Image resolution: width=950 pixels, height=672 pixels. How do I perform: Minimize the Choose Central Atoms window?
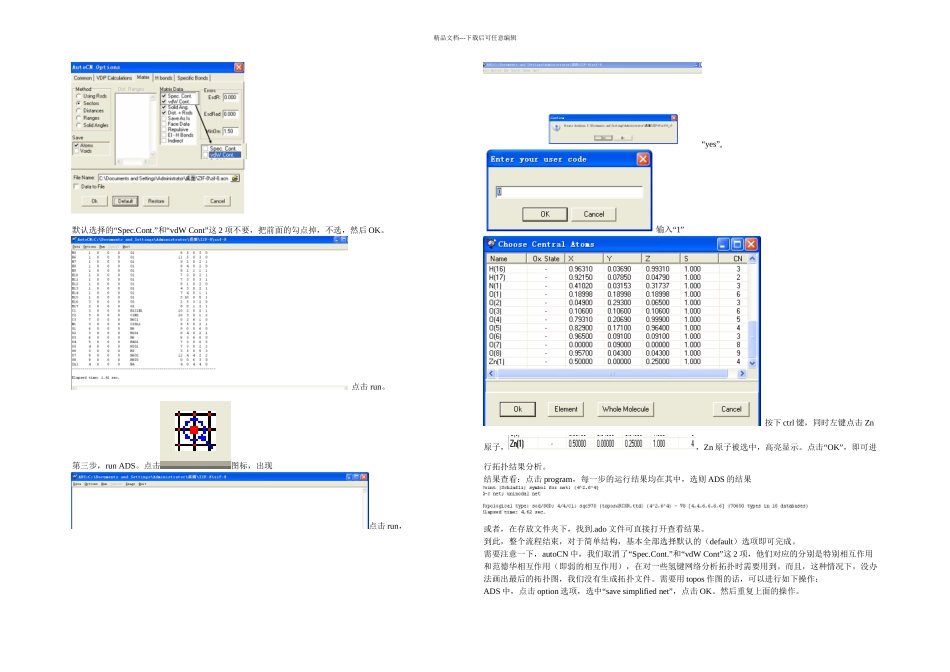pyautogui.click(x=723, y=244)
